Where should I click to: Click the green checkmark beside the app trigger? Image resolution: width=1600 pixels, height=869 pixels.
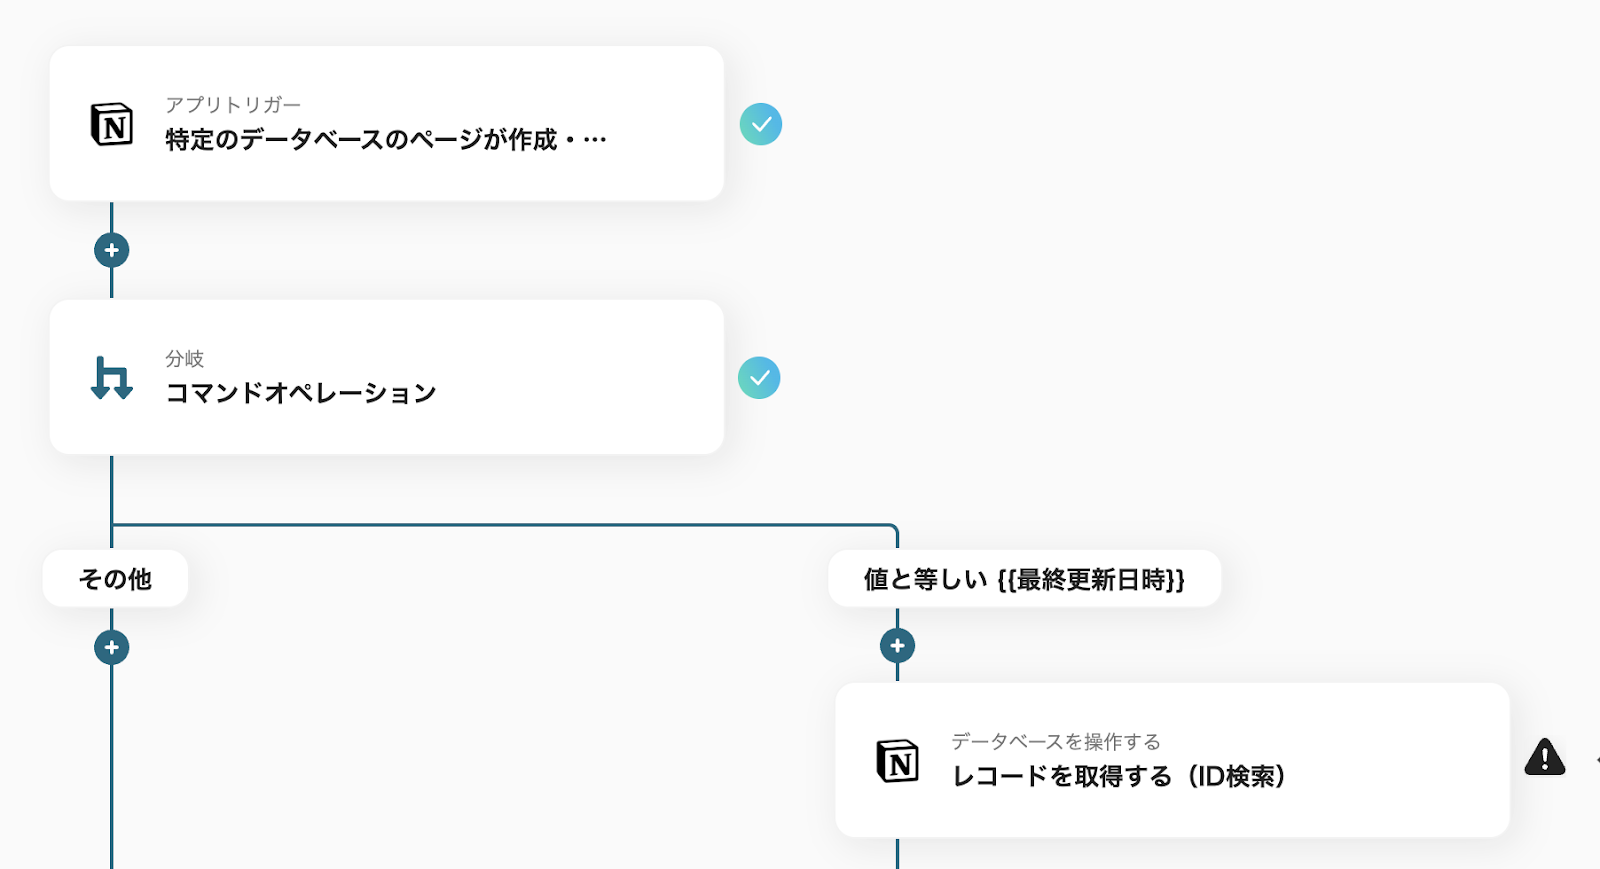click(x=760, y=124)
